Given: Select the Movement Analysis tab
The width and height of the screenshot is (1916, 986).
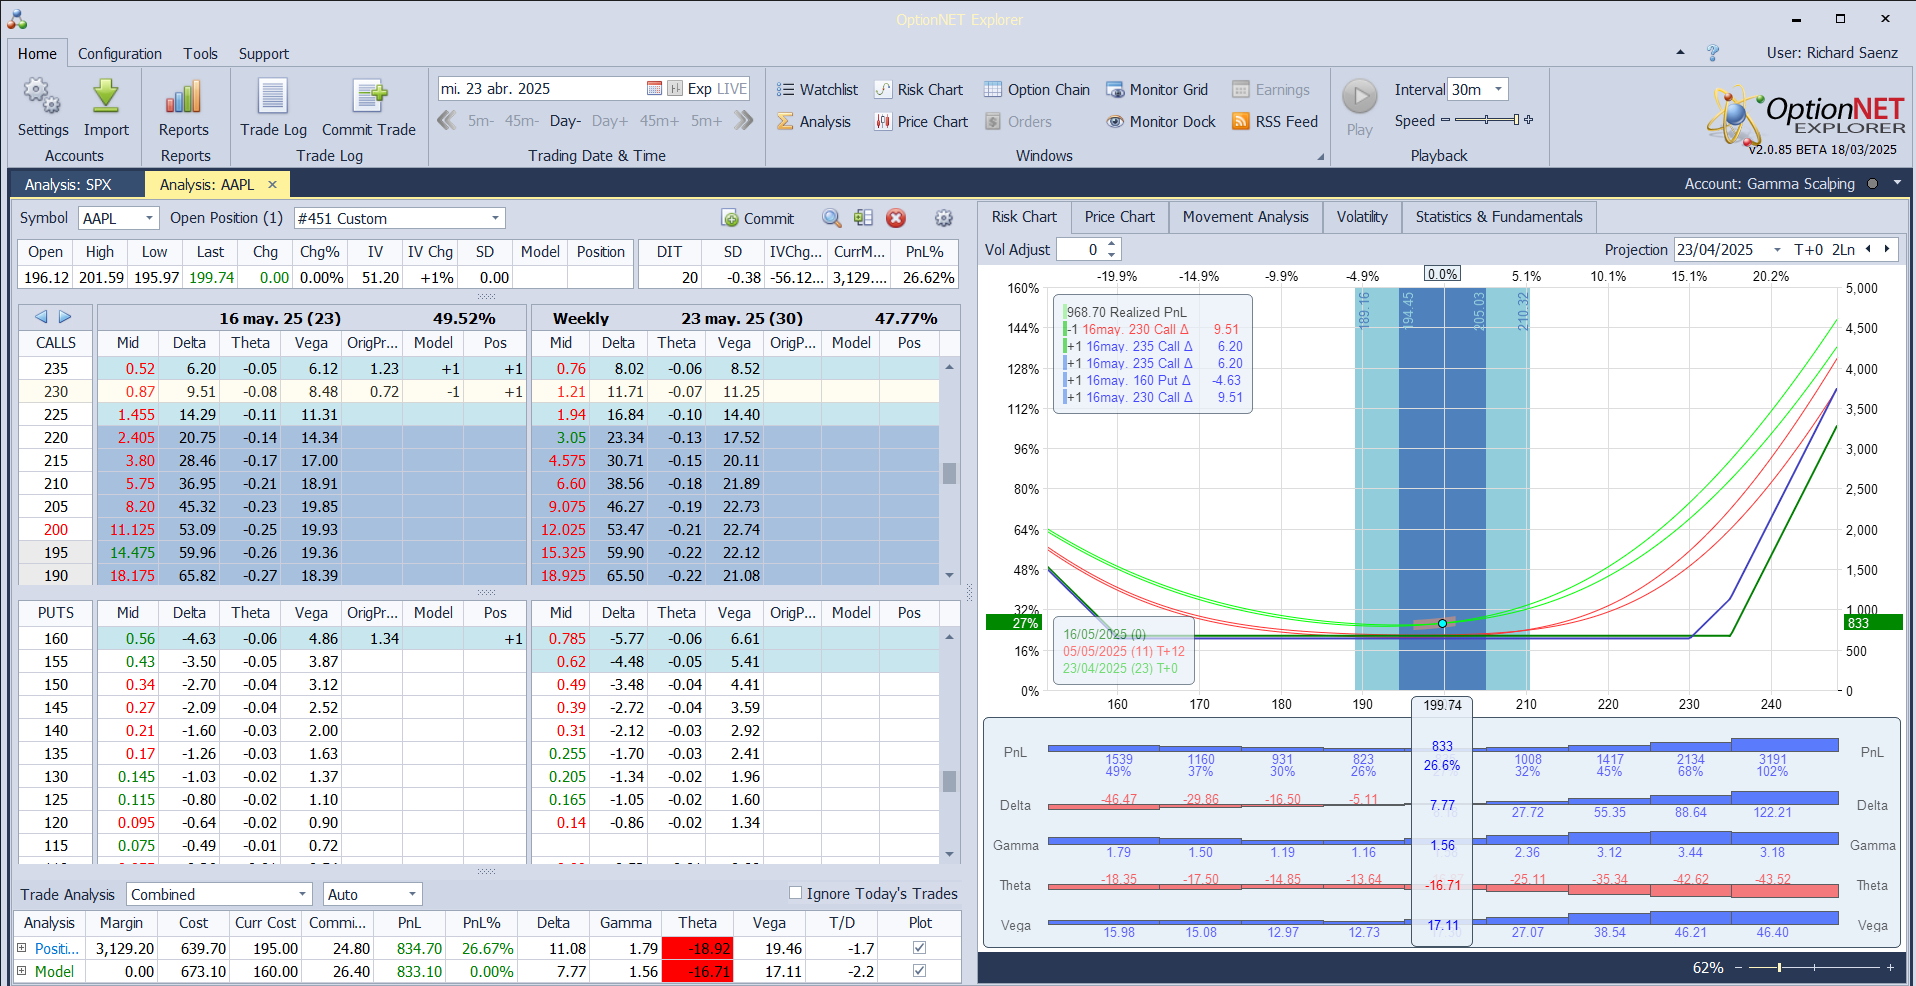Looking at the screenshot, I should 1245,216.
